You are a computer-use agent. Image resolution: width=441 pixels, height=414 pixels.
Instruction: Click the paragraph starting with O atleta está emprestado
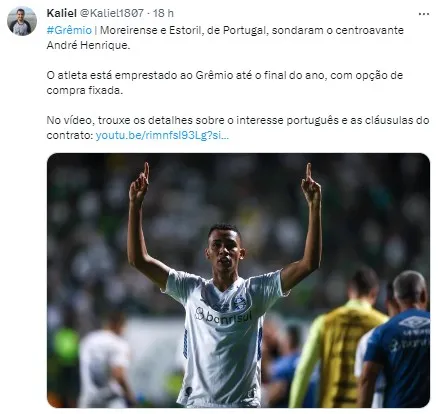coord(225,83)
